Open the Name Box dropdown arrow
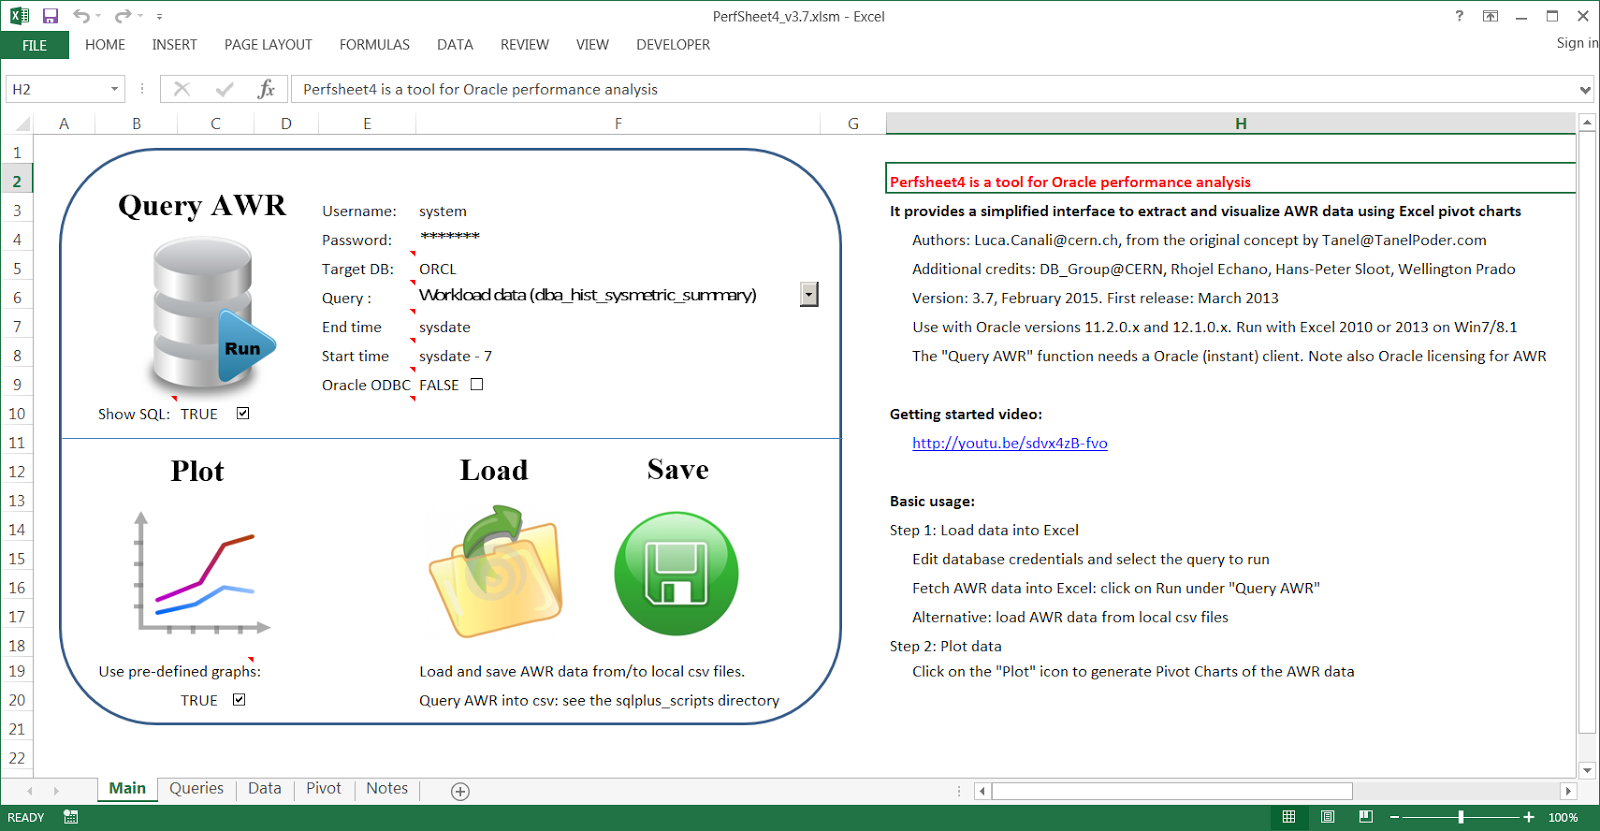 point(114,89)
